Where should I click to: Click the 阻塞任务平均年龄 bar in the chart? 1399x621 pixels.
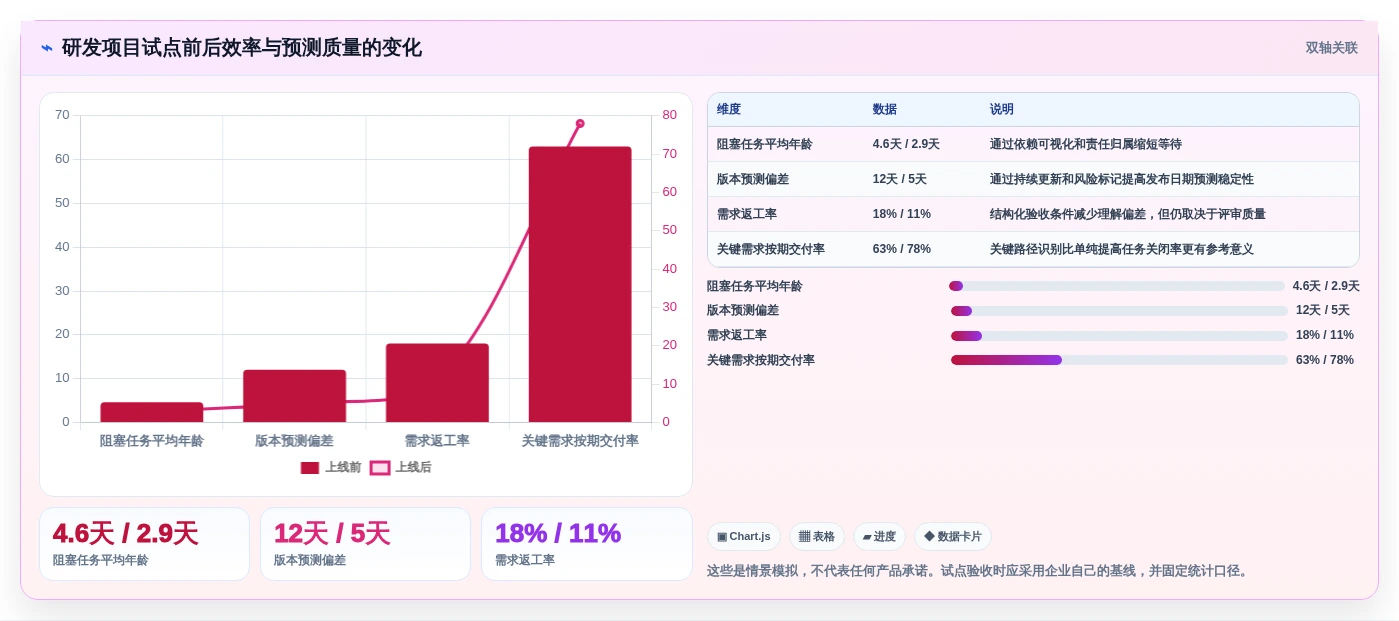point(152,412)
